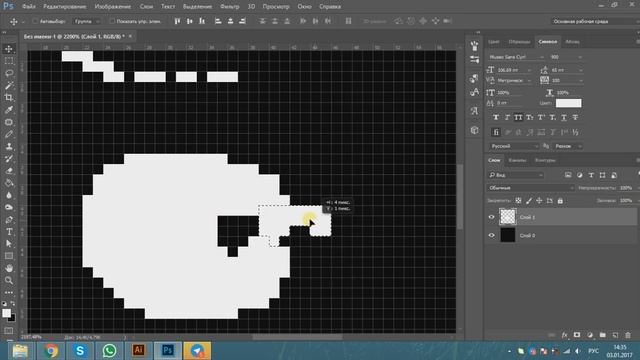Viewport: 640px width, 360px height.
Task: Select the Paint Bucket tool
Action: (9, 183)
